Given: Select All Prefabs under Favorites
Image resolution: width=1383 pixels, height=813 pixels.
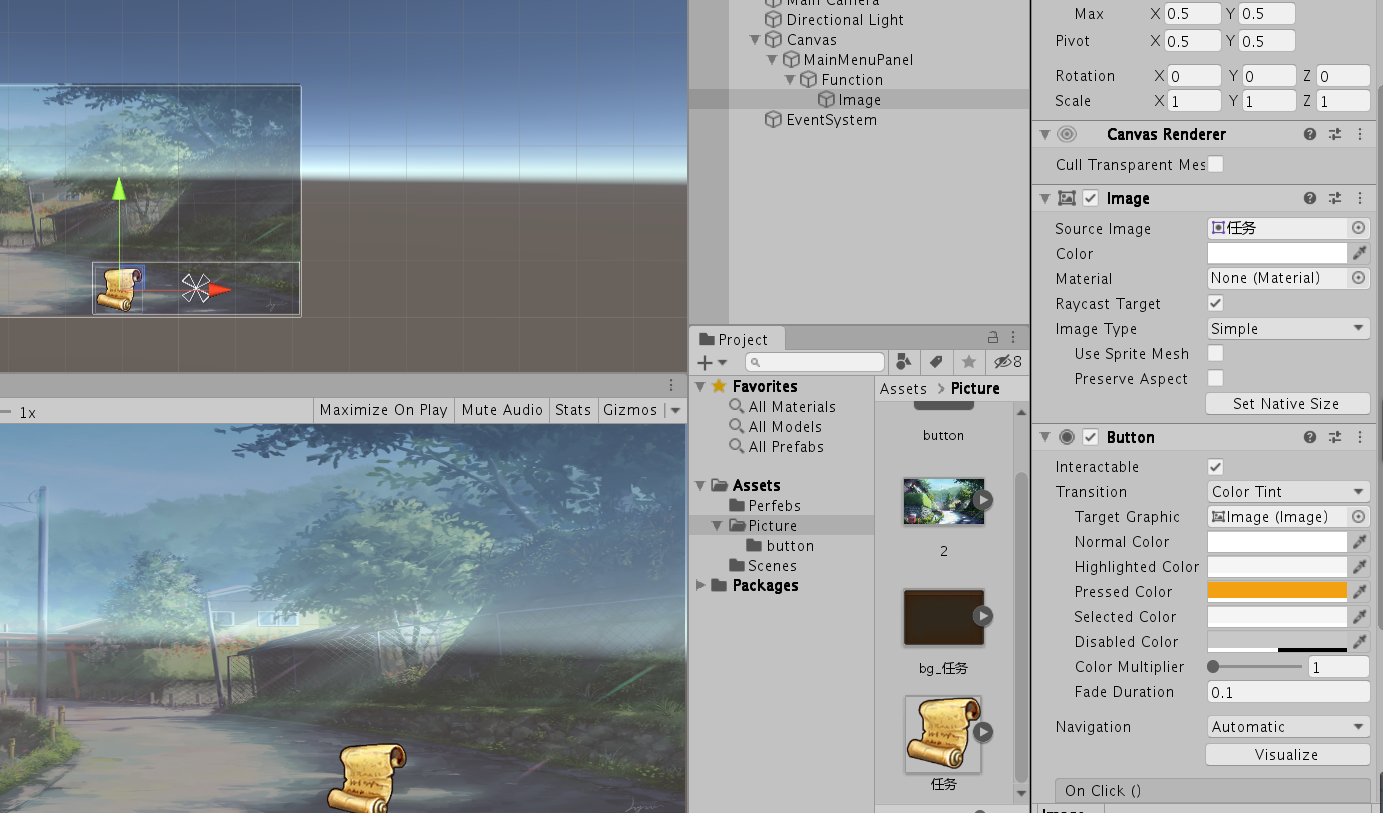Looking at the screenshot, I should click(786, 447).
